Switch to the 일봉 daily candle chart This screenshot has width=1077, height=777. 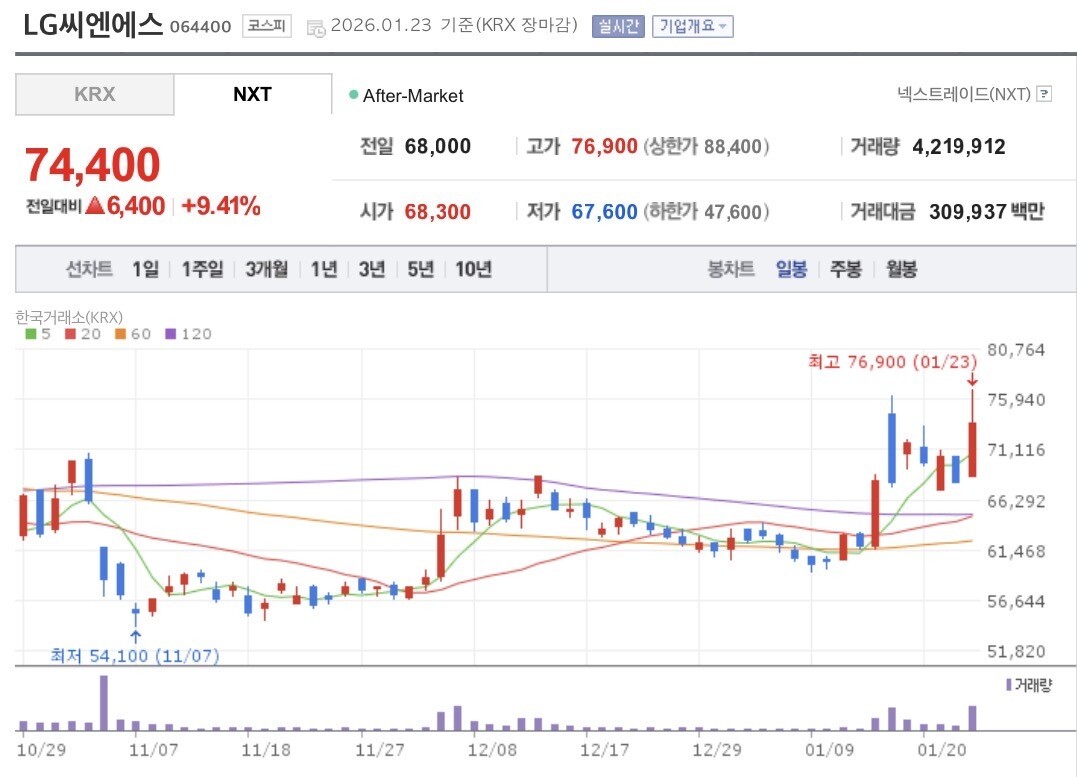coord(791,269)
